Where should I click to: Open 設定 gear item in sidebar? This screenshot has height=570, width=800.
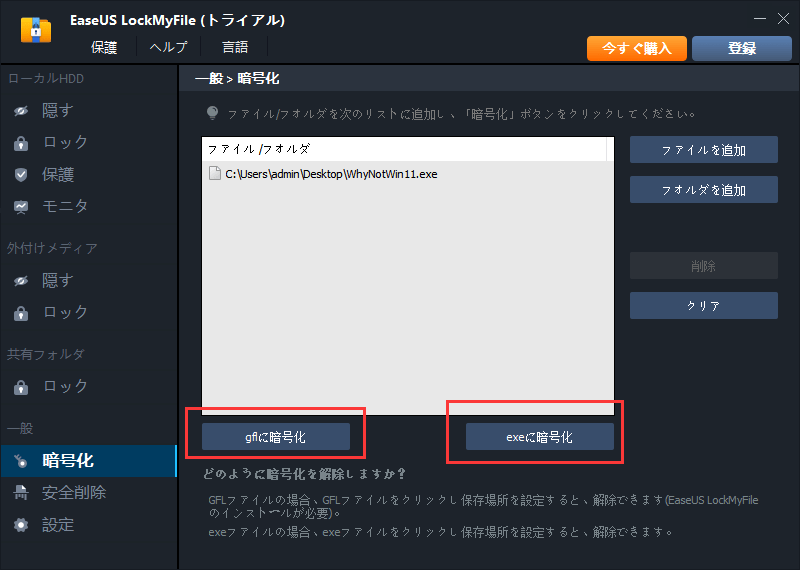pos(57,524)
